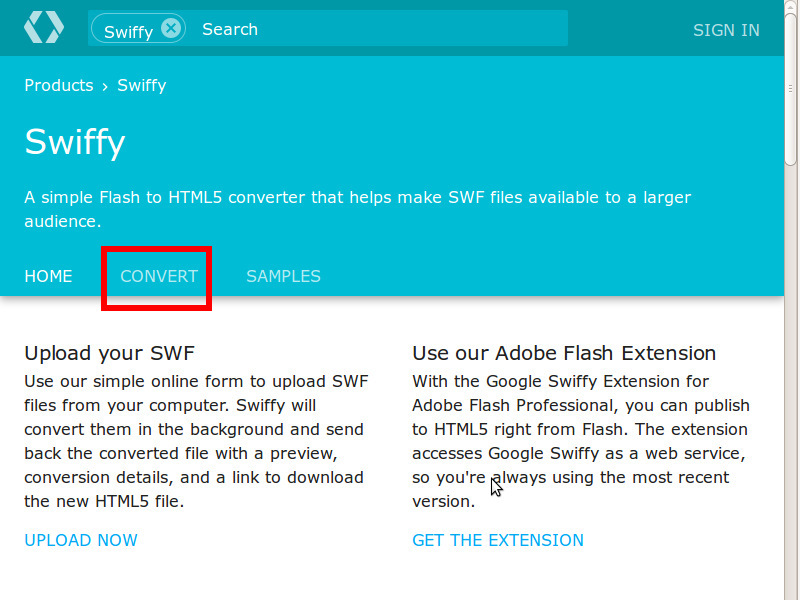
Task: Click GET THE EXTENSION link
Action: point(498,540)
